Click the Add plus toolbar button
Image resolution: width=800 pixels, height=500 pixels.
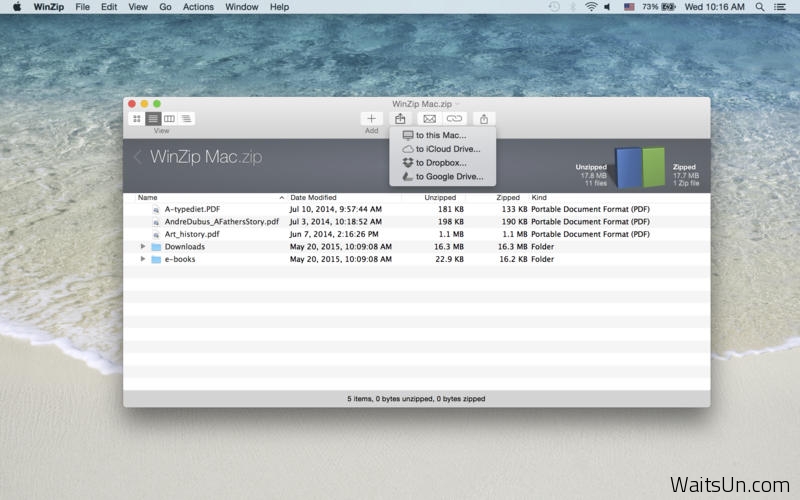[371, 119]
